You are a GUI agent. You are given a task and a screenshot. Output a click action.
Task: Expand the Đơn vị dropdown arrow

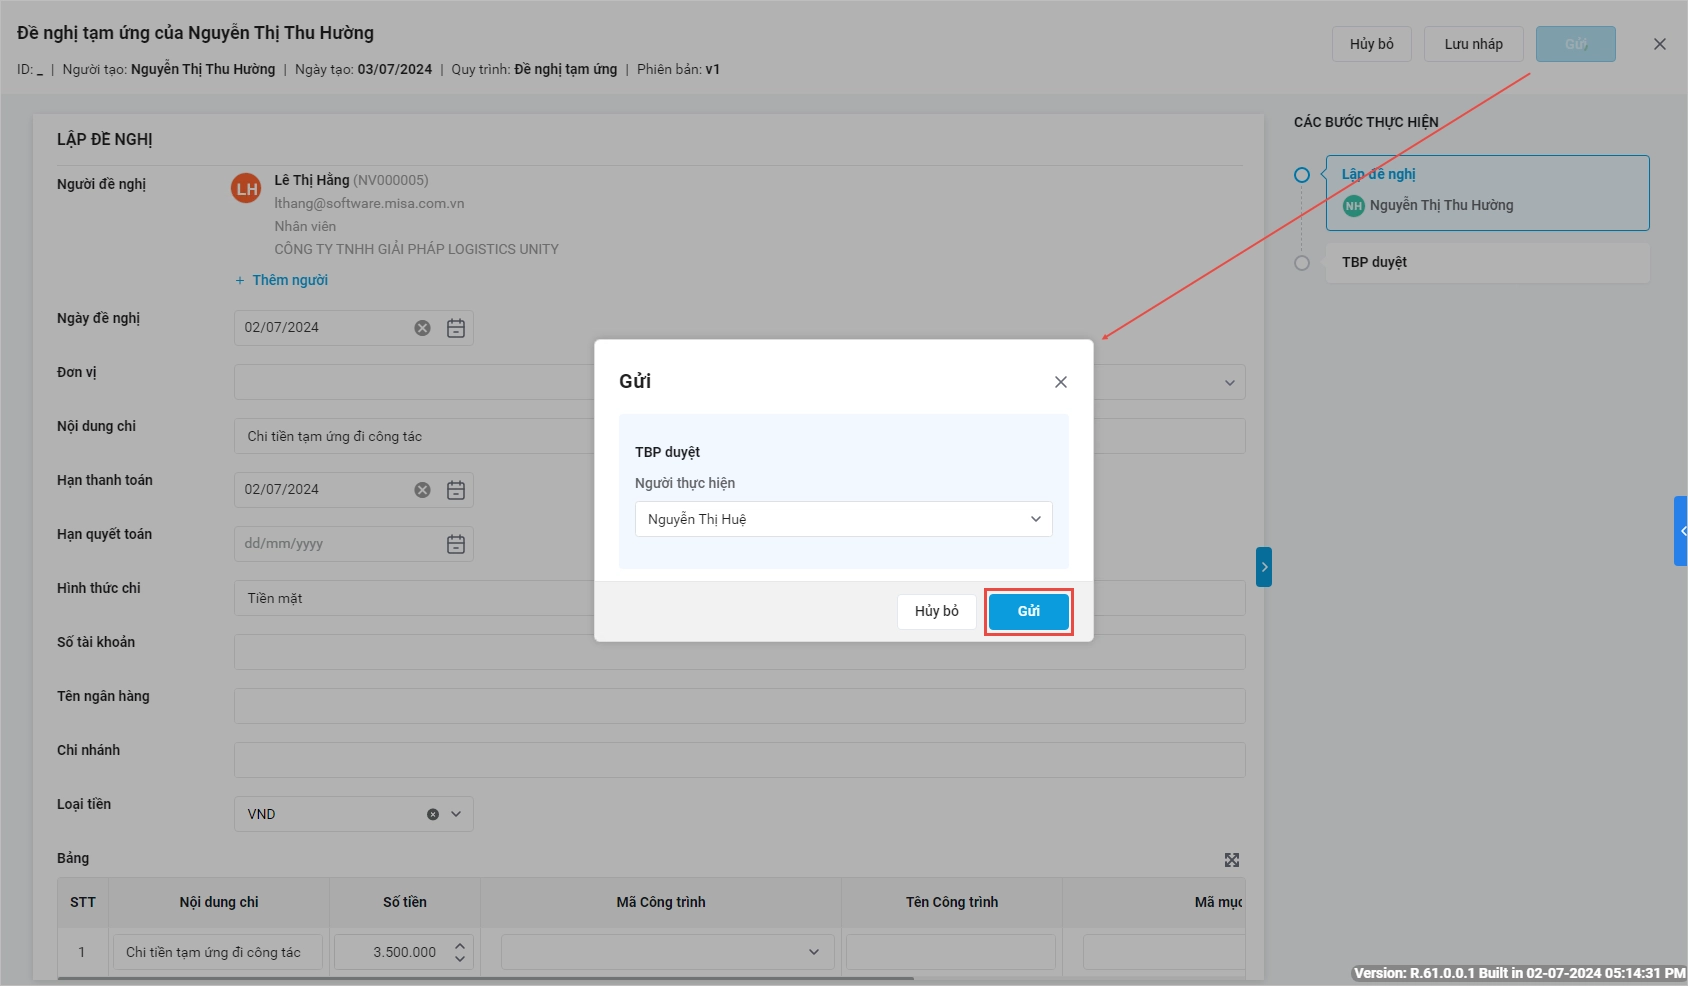pyautogui.click(x=1230, y=383)
